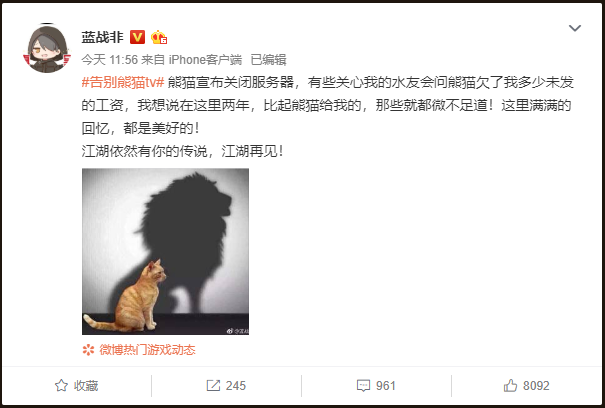This screenshot has height=408, width=605.
Task: Click the 蓝战非 user avatar
Action: pos(47,49)
